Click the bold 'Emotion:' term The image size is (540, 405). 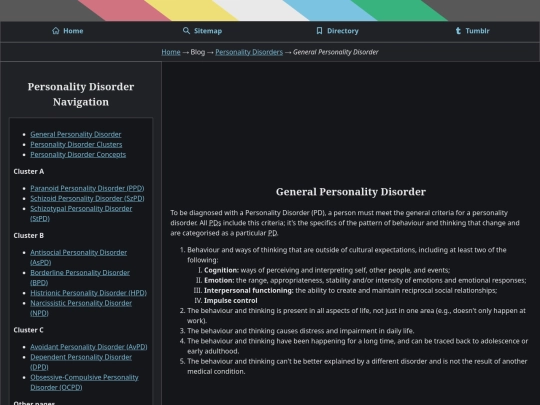tap(219, 280)
